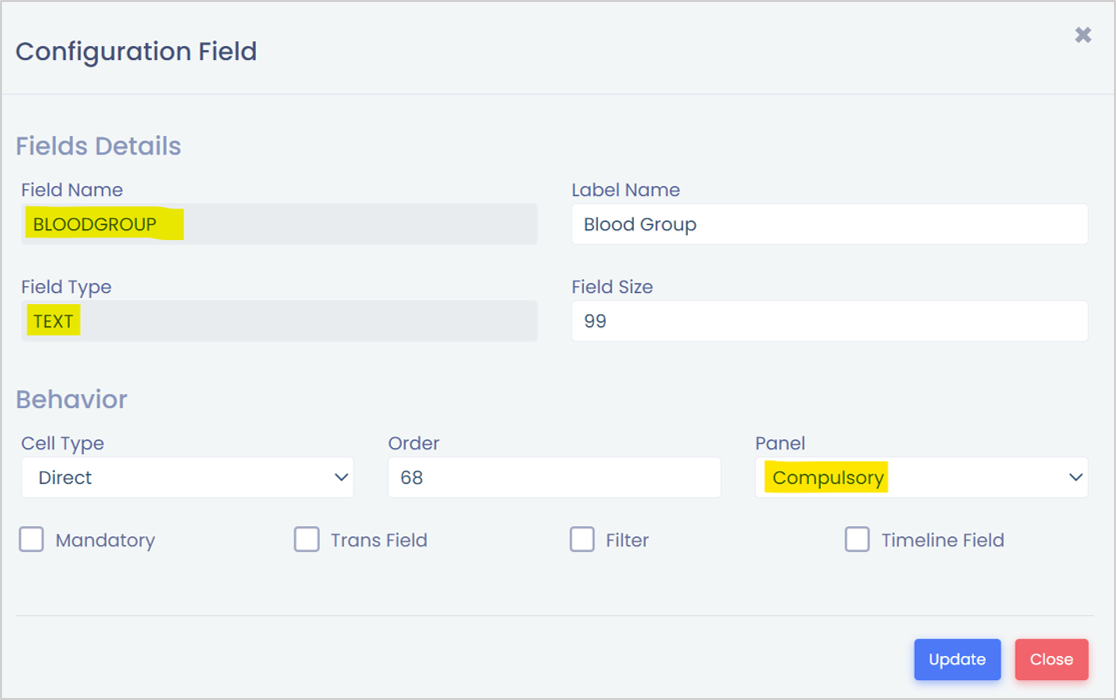Click the "Order" label text
Viewport: 1116px width, 700px height.
coord(414,443)
